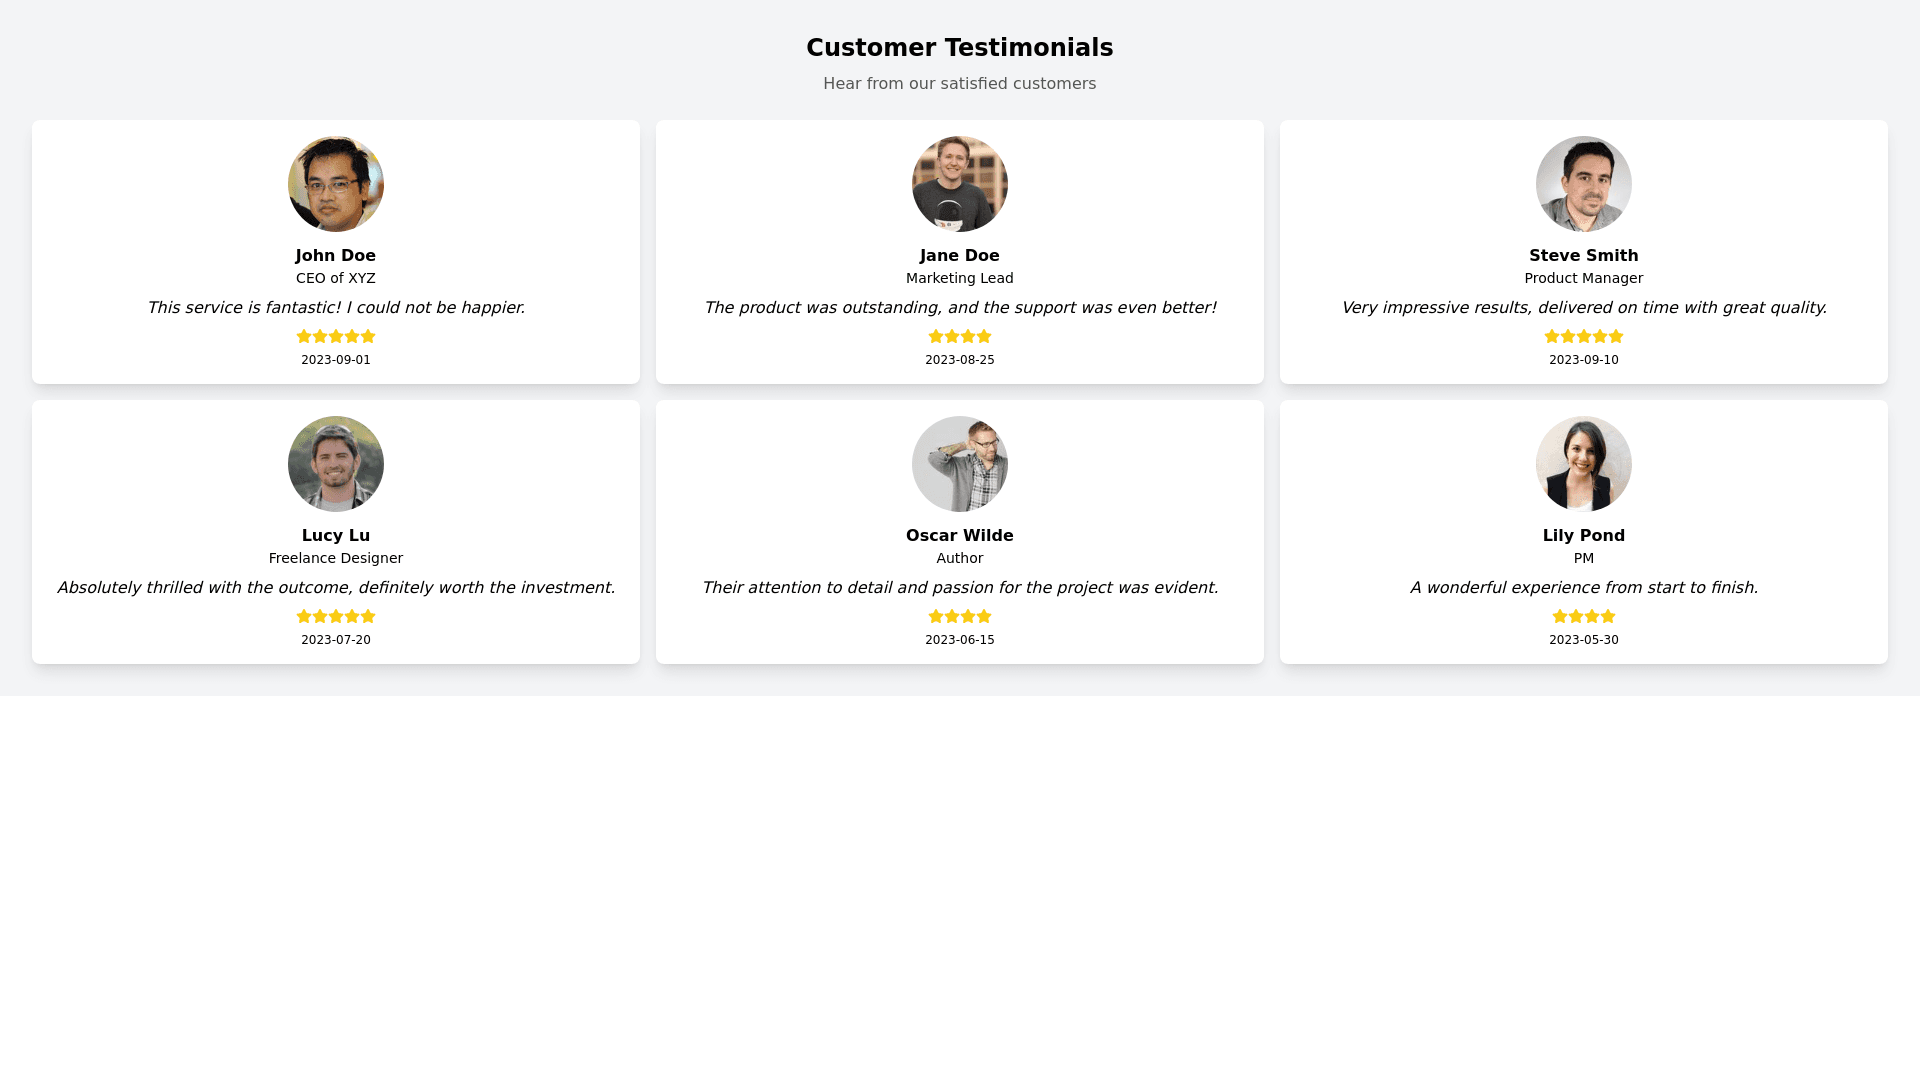
Task: Click Oscar Wilde's avatar photo
Action: (x=960, y=464)
